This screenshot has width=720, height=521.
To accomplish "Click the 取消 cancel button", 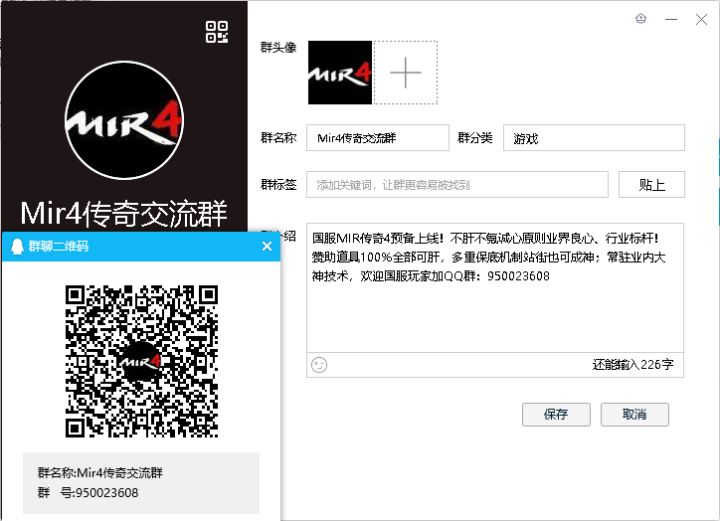I will [x=635, y=415].
